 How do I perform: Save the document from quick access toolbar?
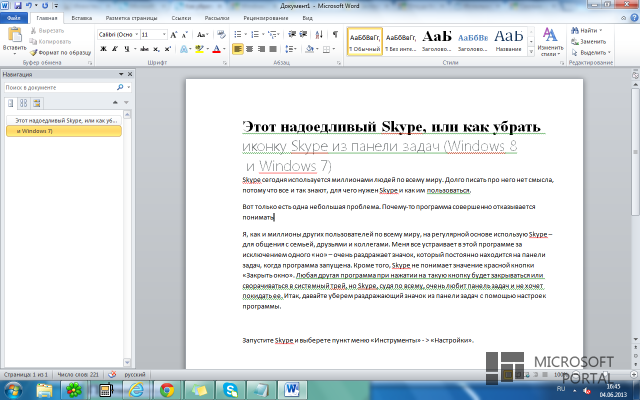tap(18, 6)
